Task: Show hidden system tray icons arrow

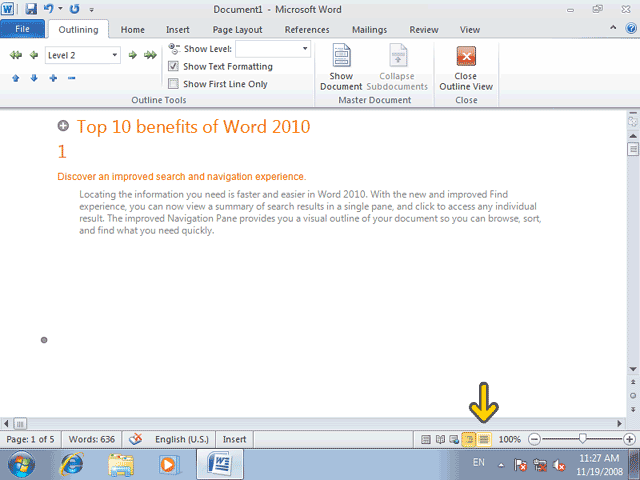Action: (501, 464)
